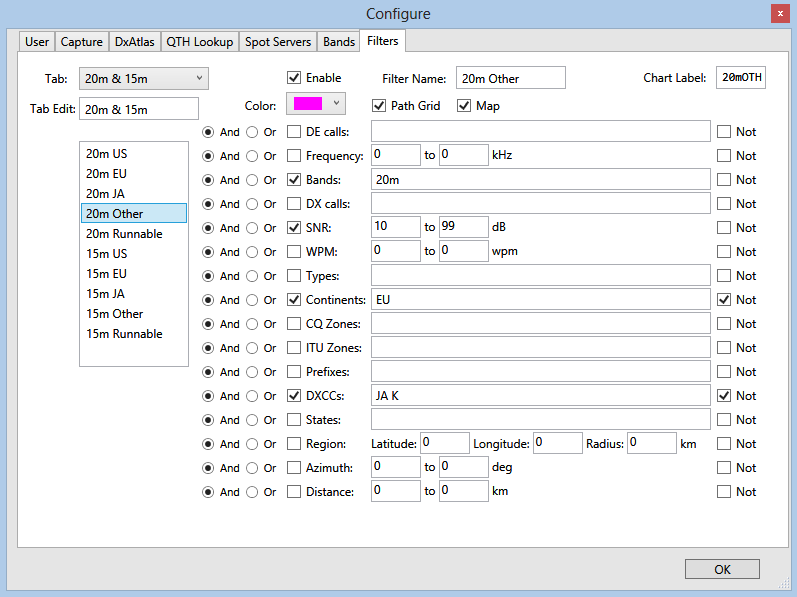
Task: Select Or radio for SNR row
Action: [252, 228]
